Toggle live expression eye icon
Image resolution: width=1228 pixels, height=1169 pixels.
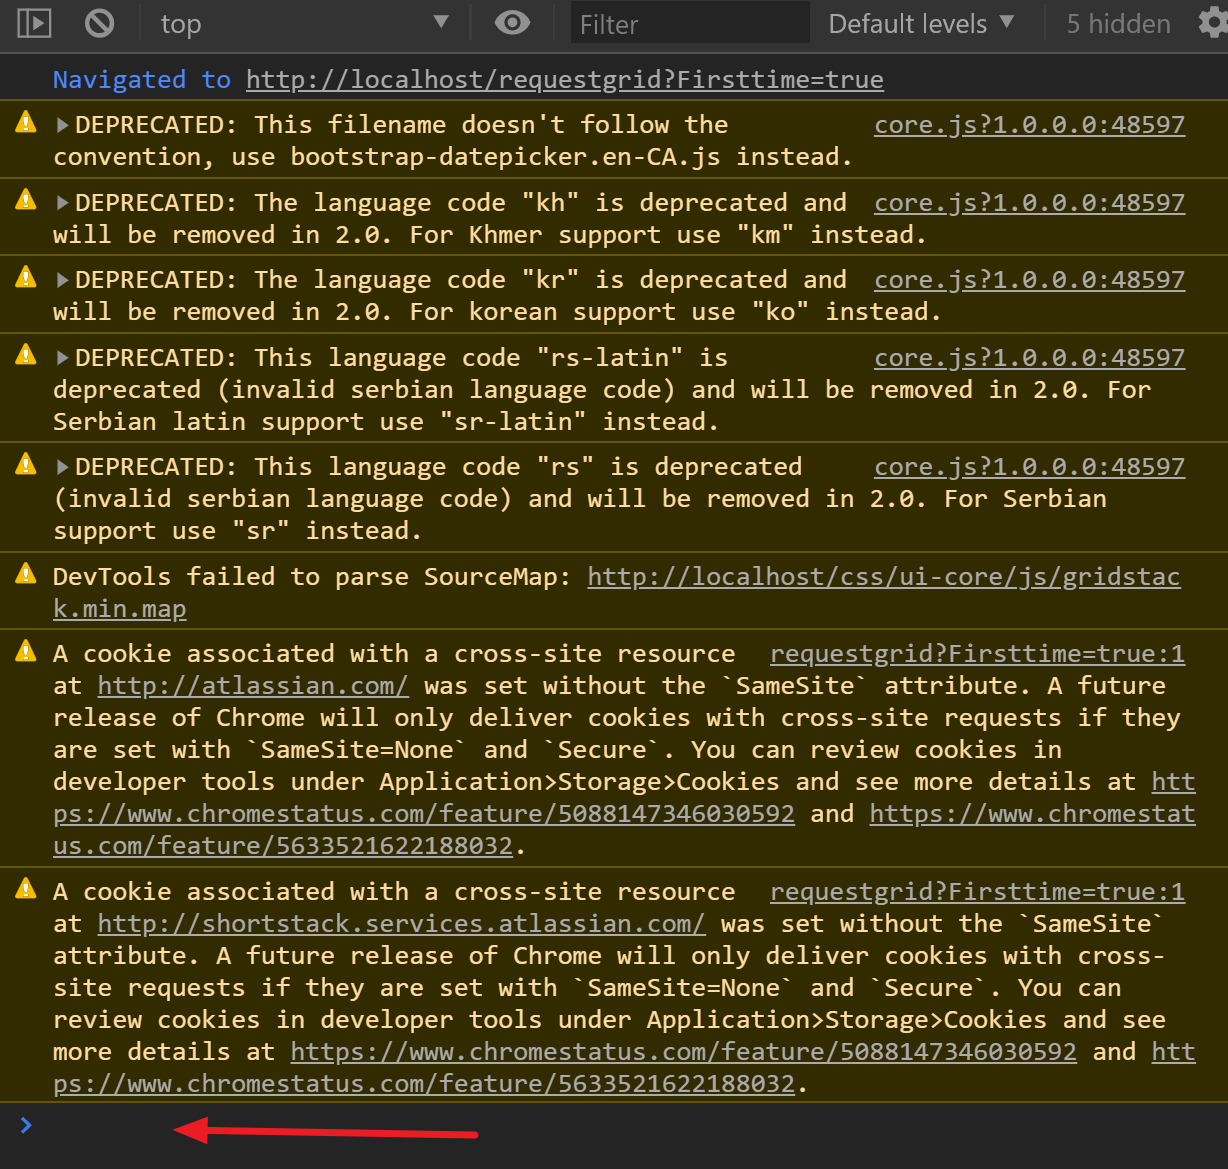coord(512,23)
